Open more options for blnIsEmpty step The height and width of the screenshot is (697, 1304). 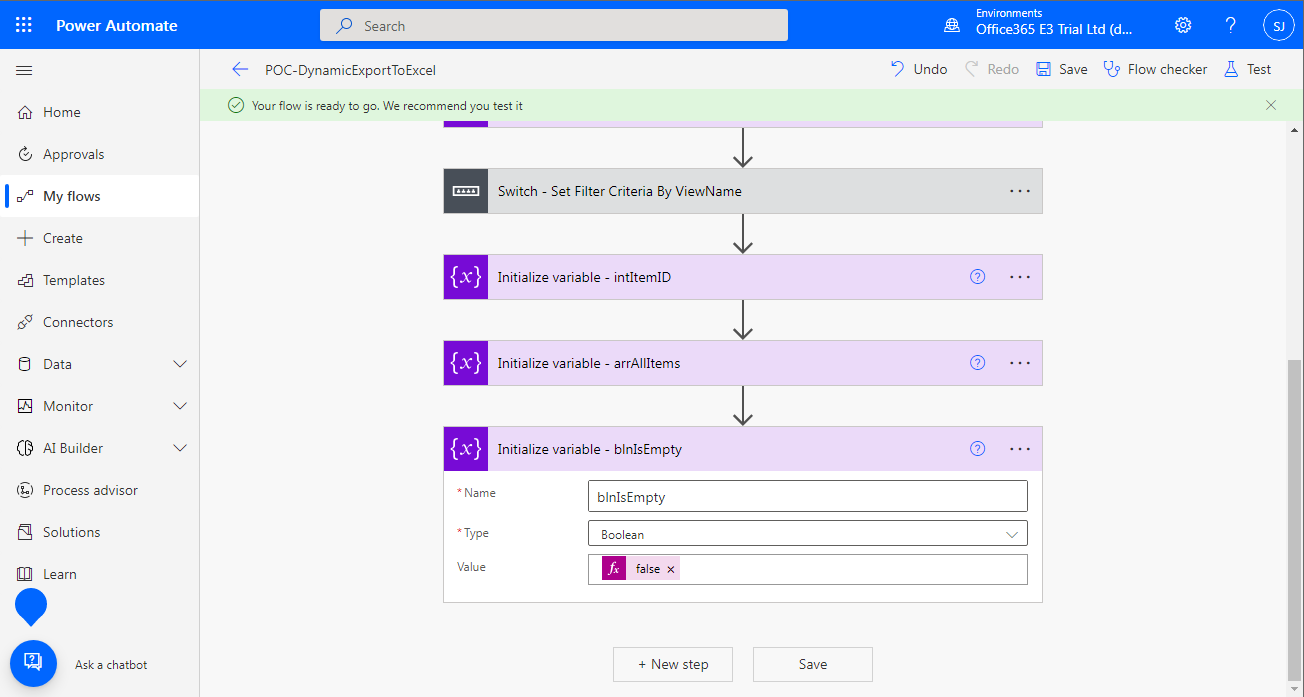point(1019,449)
